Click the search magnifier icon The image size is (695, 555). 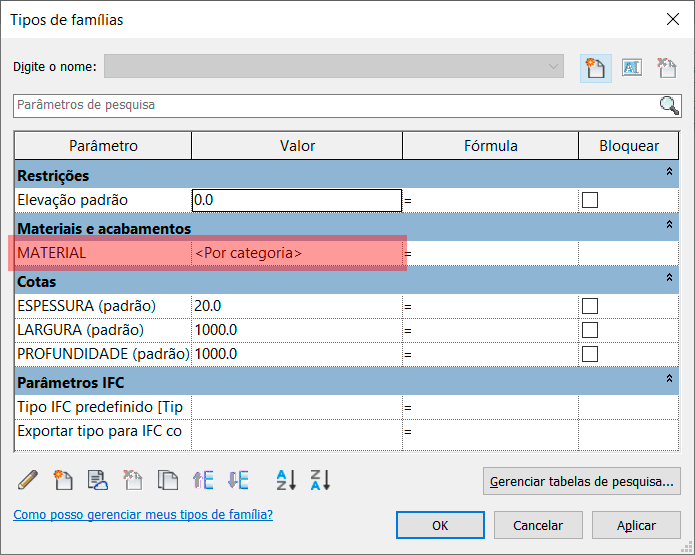669,105
